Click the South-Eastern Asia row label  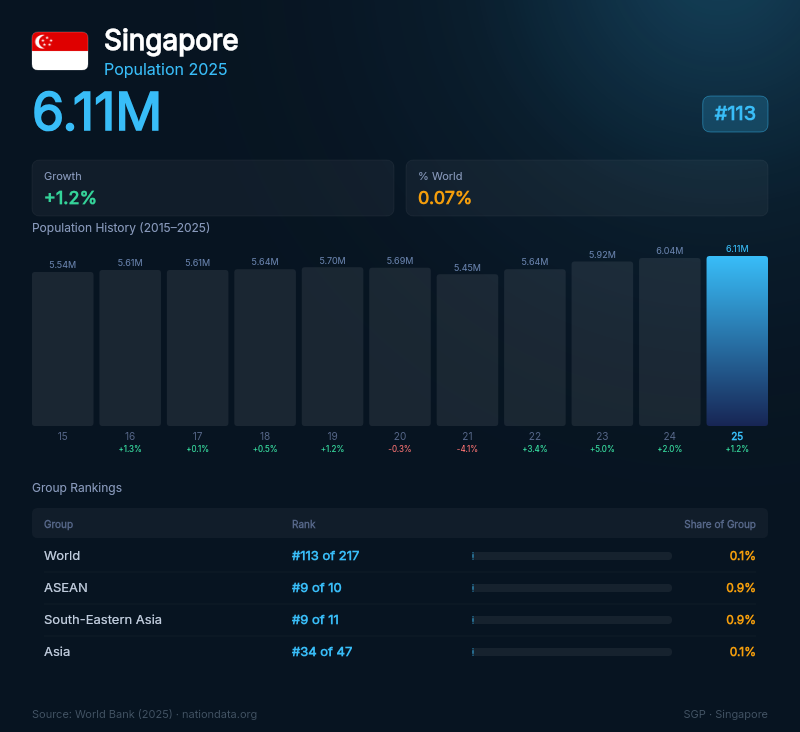point(103,620)
